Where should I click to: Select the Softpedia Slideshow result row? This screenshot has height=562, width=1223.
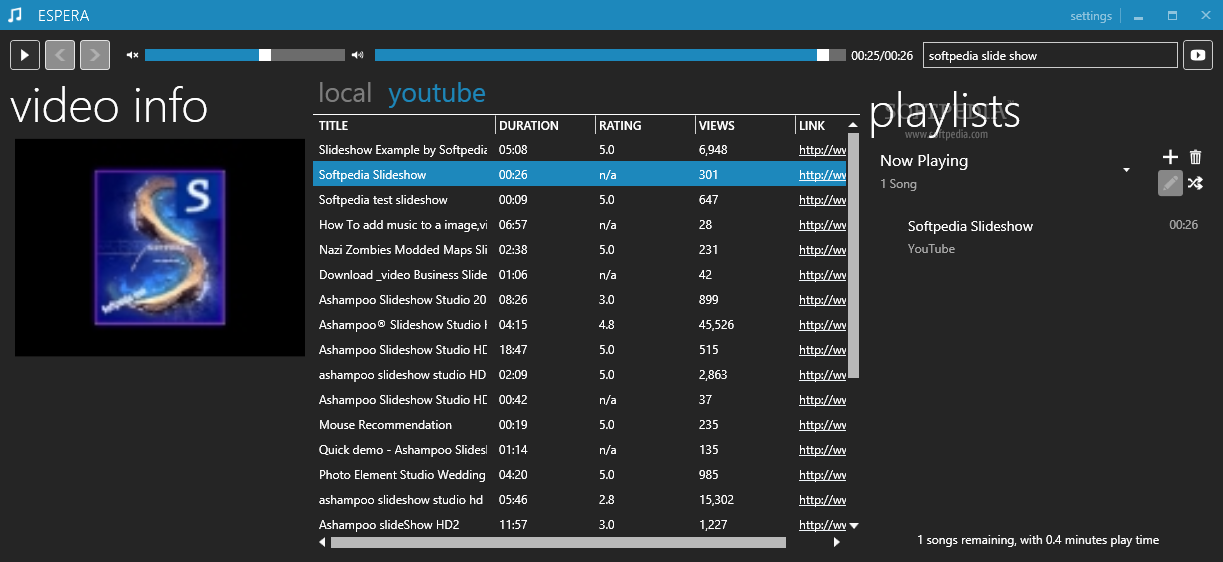click(579, 175)
